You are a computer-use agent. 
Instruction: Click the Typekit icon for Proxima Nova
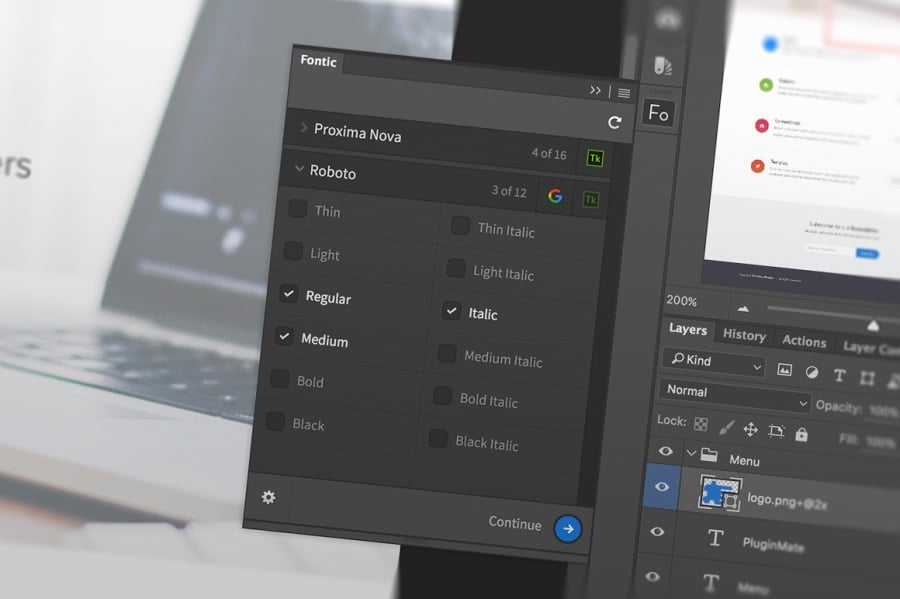tap(594, 158)
